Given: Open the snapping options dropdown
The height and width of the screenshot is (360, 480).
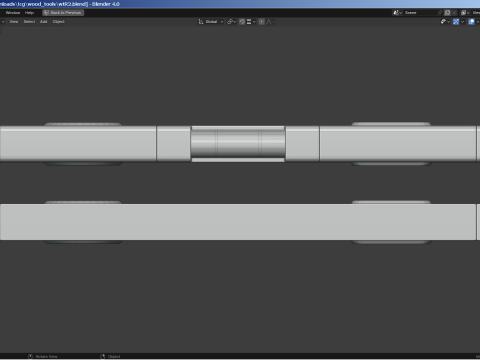Looking at the screenshot, I should coord(251,22).
